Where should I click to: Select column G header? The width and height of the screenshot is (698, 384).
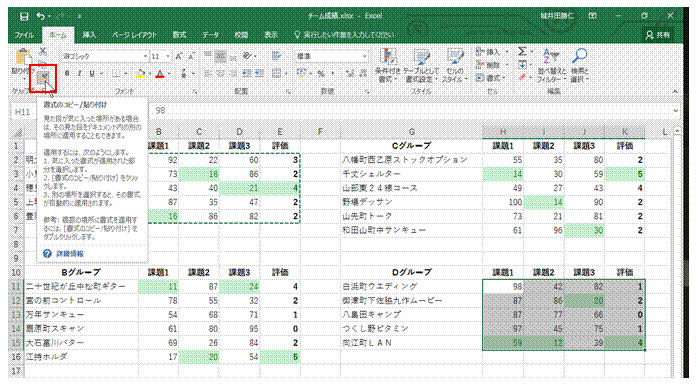412,132
